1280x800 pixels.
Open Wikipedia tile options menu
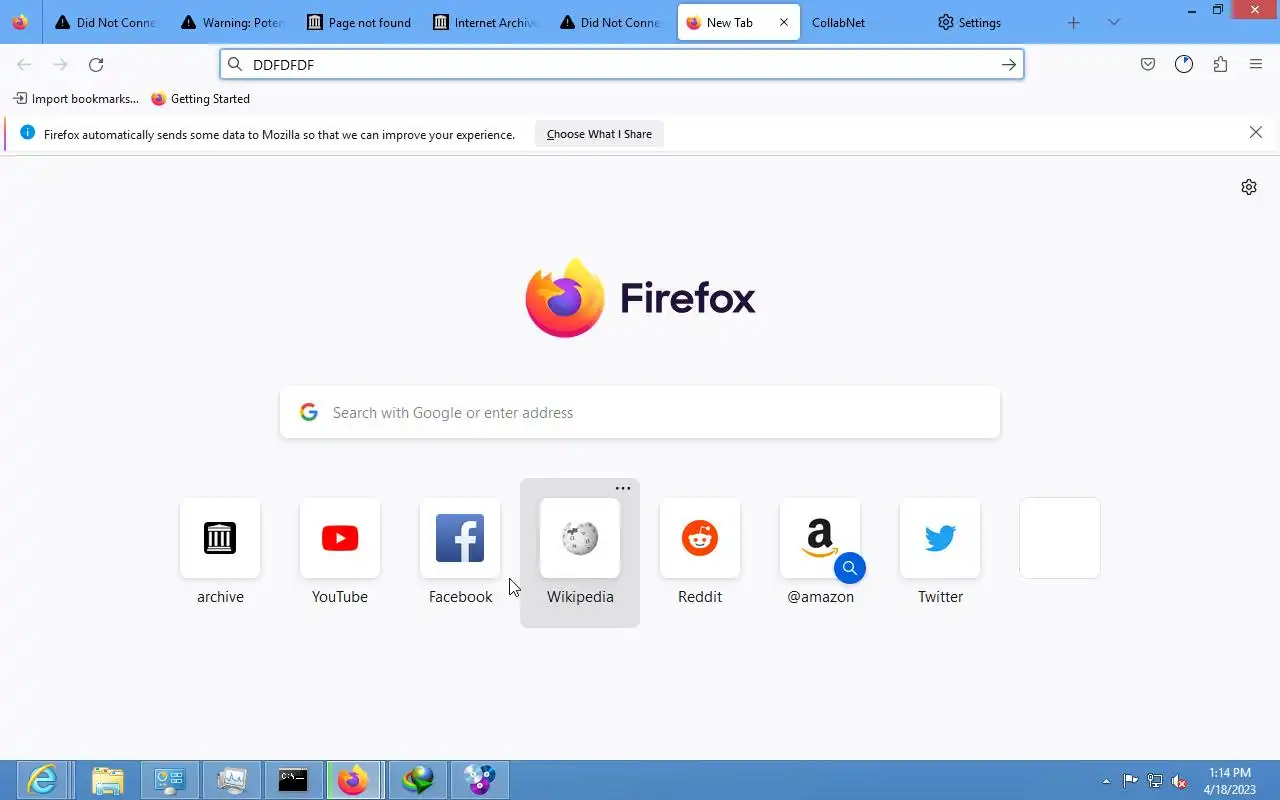click(623, 488)
